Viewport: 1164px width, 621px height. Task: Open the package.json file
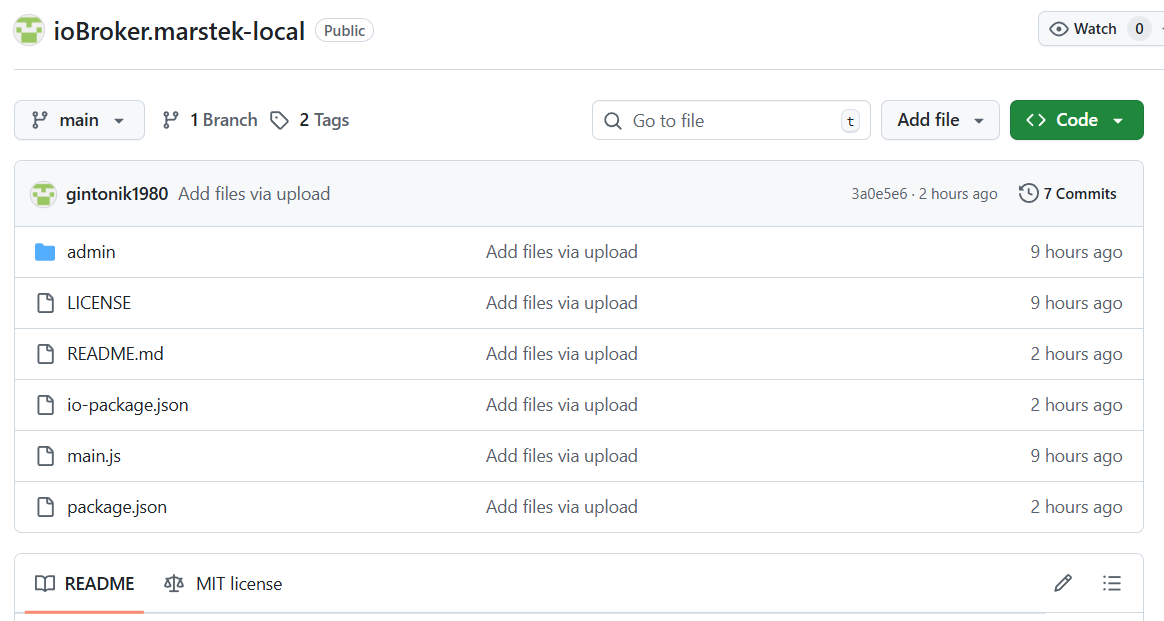(x=117, y=507)
